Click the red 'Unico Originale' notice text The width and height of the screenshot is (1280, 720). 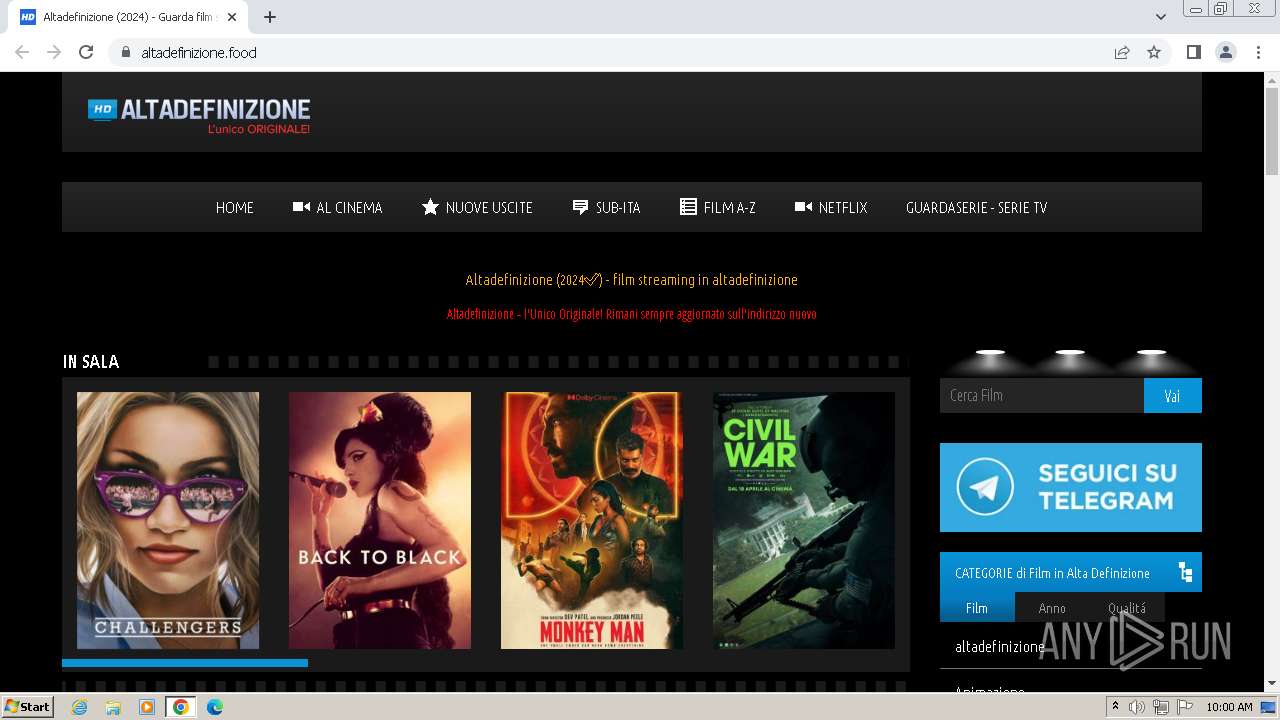click(x=632, y=314)
